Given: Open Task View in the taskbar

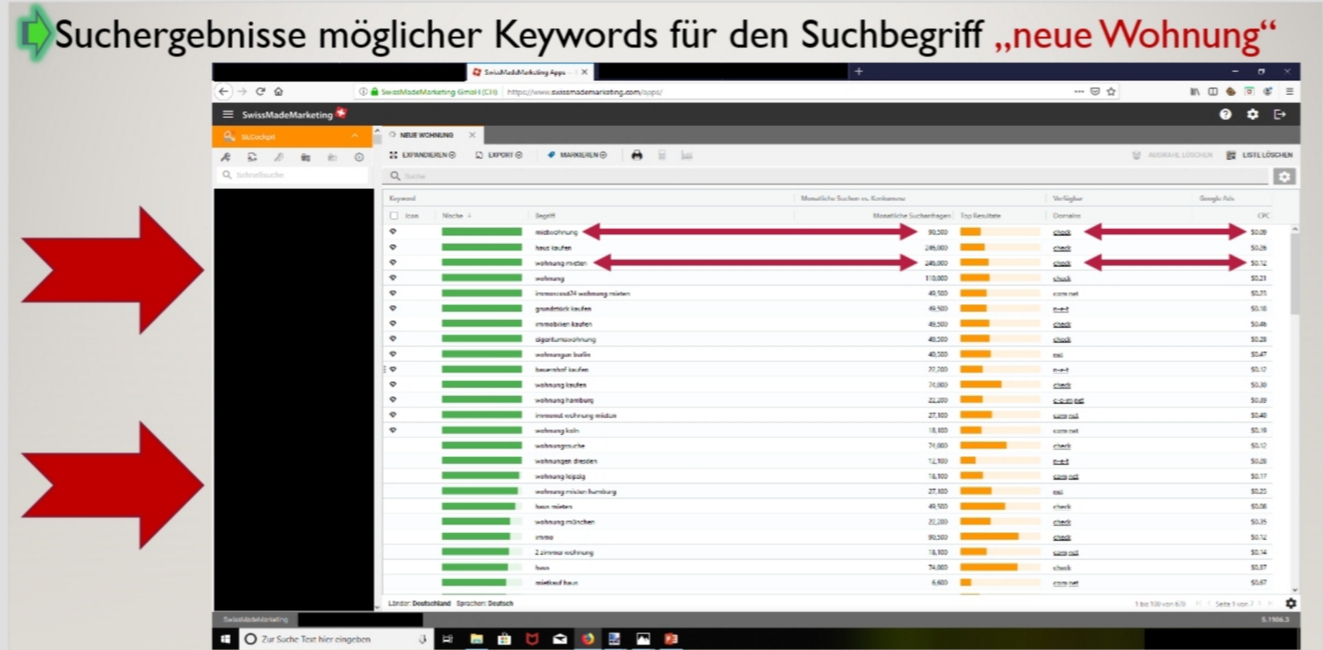Looking at the screenshot, I should tap(448, 639).
